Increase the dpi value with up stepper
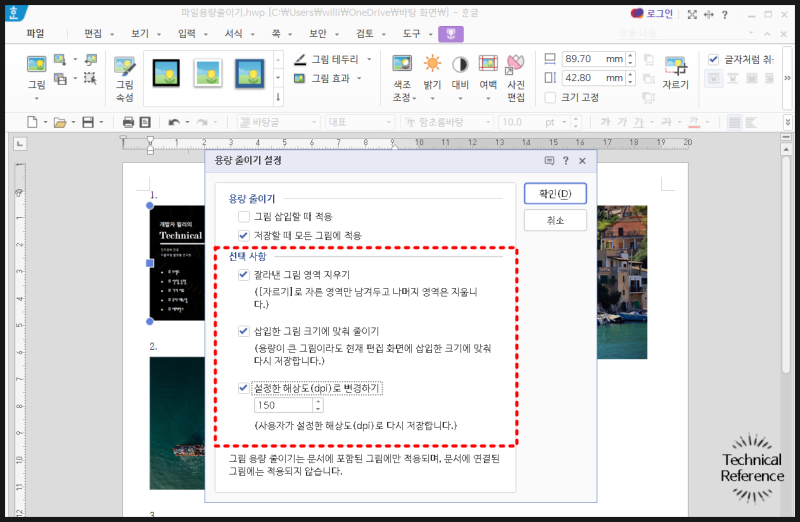Screen dimensions: 800x522 [x=318, y=402]
